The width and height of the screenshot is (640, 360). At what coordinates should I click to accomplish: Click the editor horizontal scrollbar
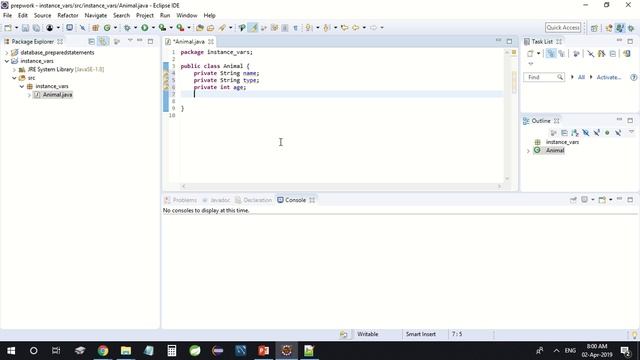(341, 186)
